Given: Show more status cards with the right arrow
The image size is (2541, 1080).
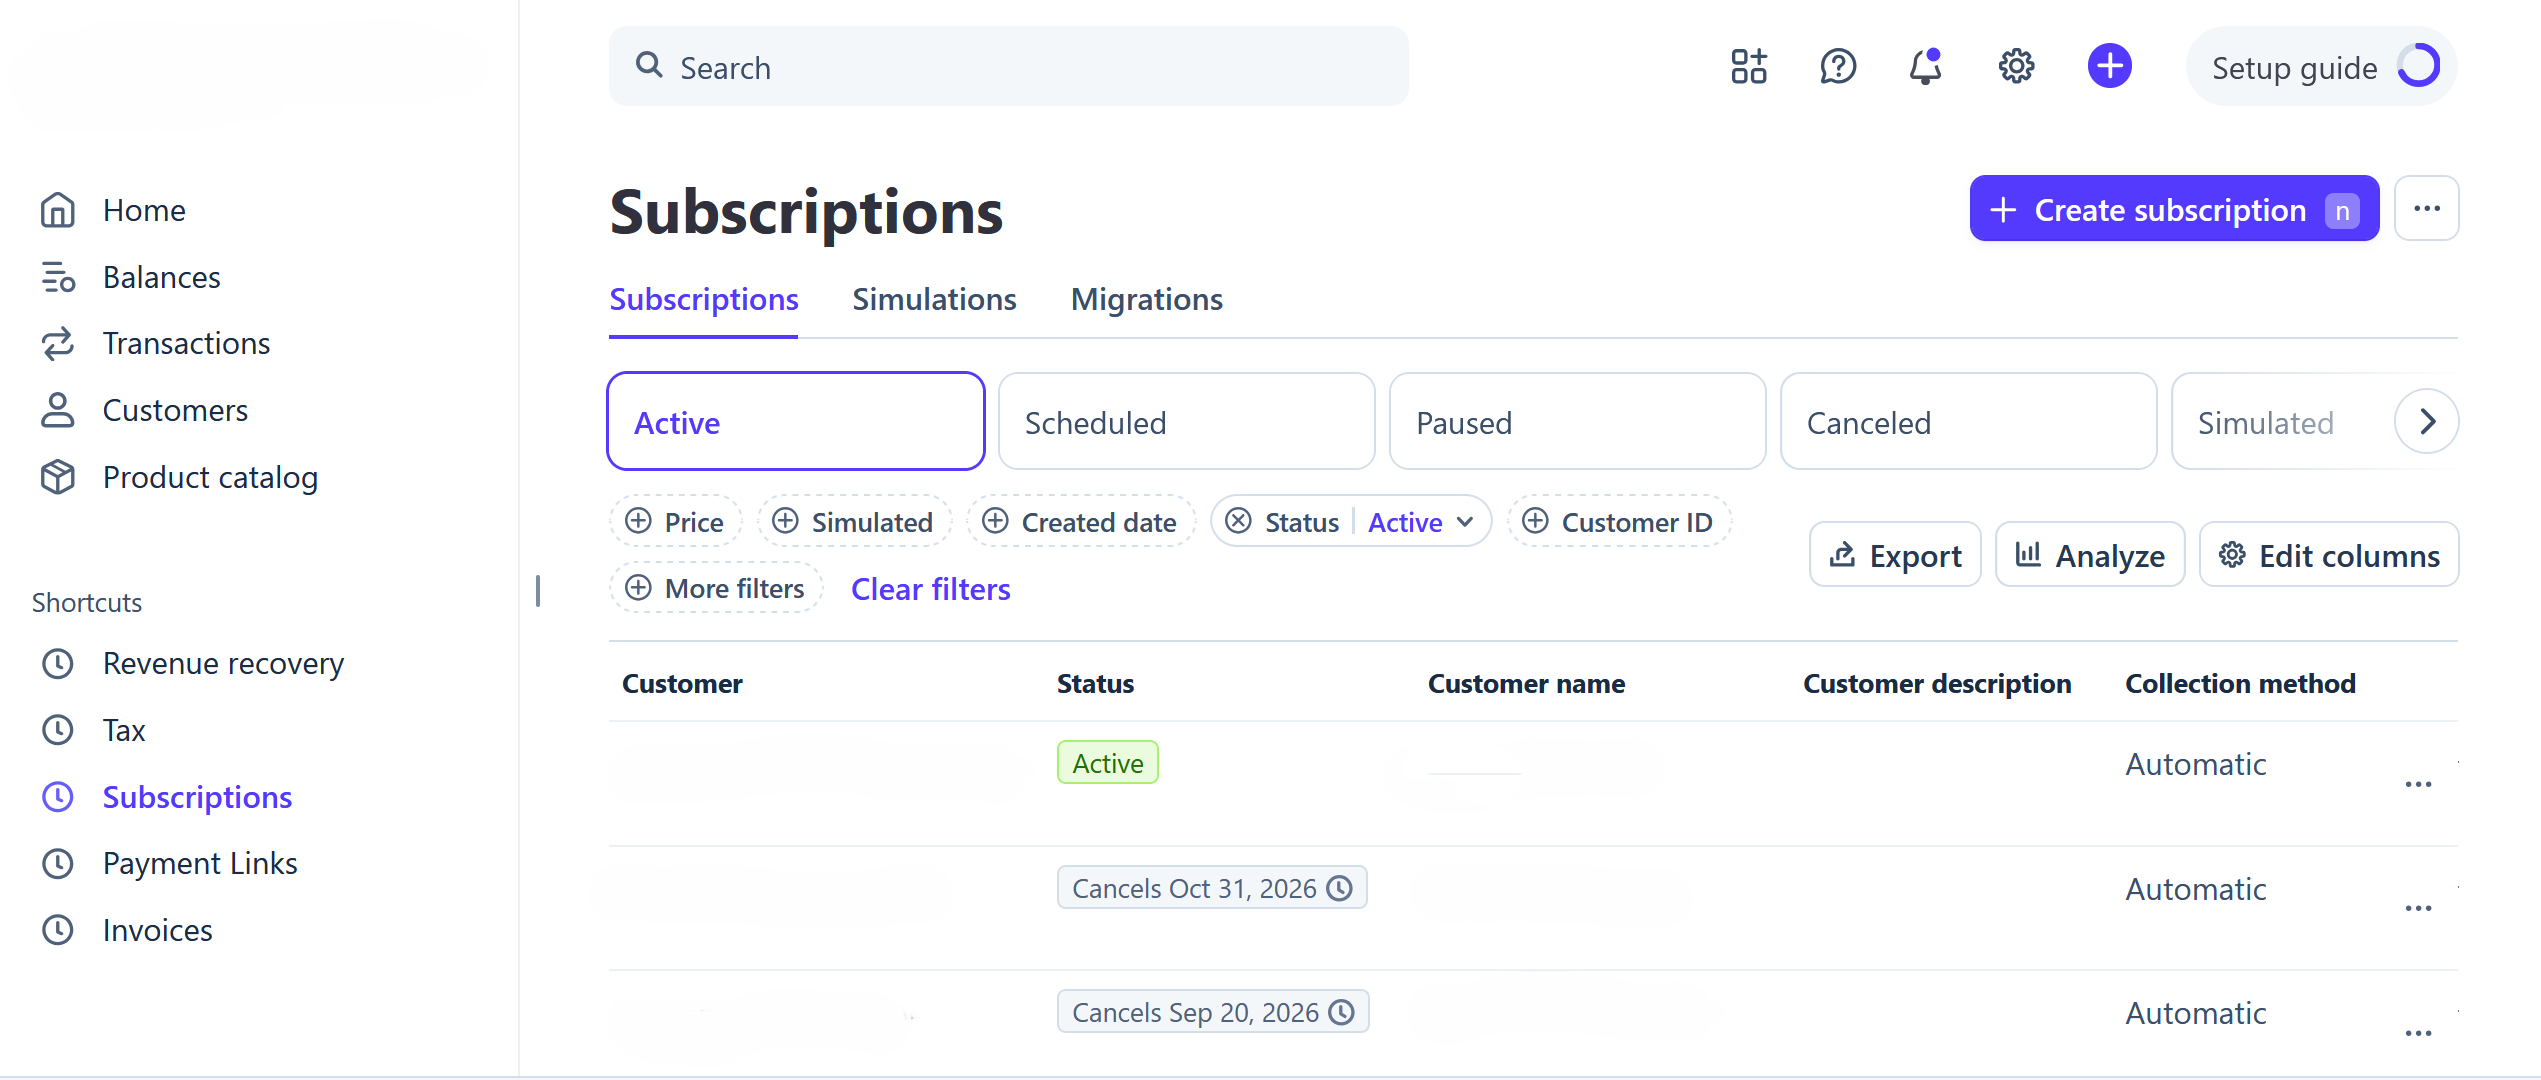Looking at the screenshot, I should pos(2427,421).
